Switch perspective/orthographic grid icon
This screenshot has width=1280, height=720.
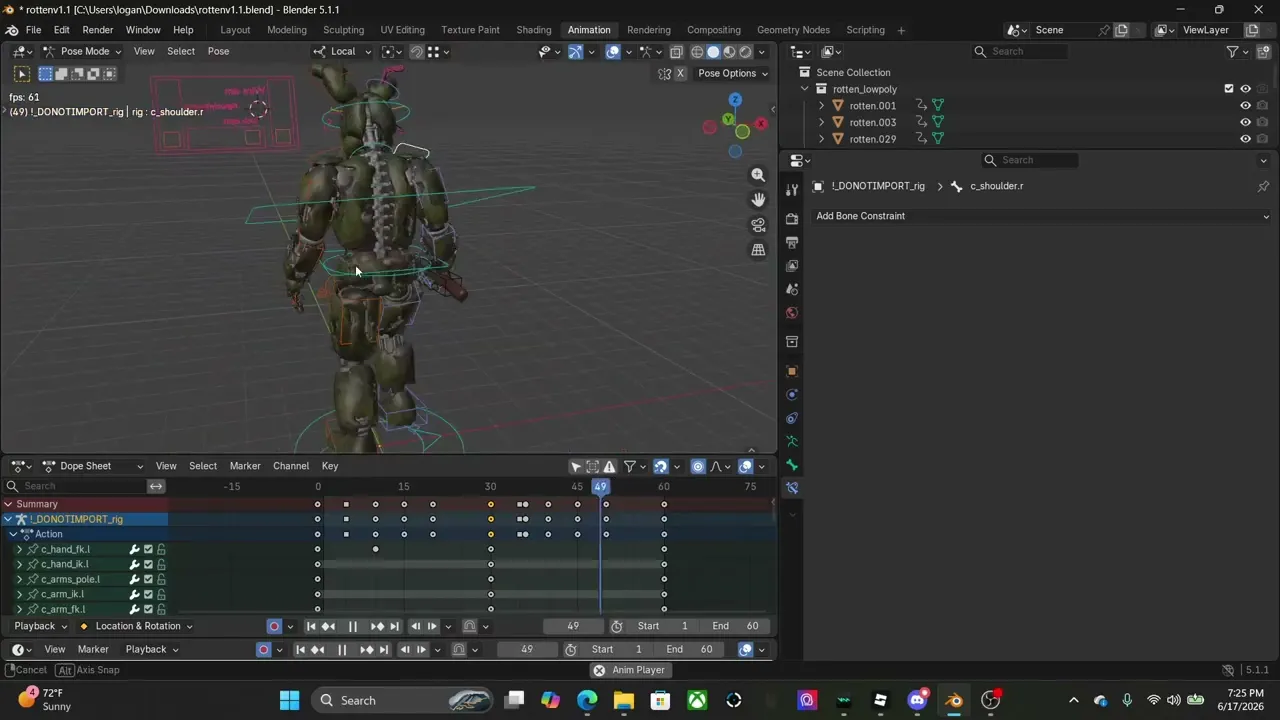pos(758,250)
